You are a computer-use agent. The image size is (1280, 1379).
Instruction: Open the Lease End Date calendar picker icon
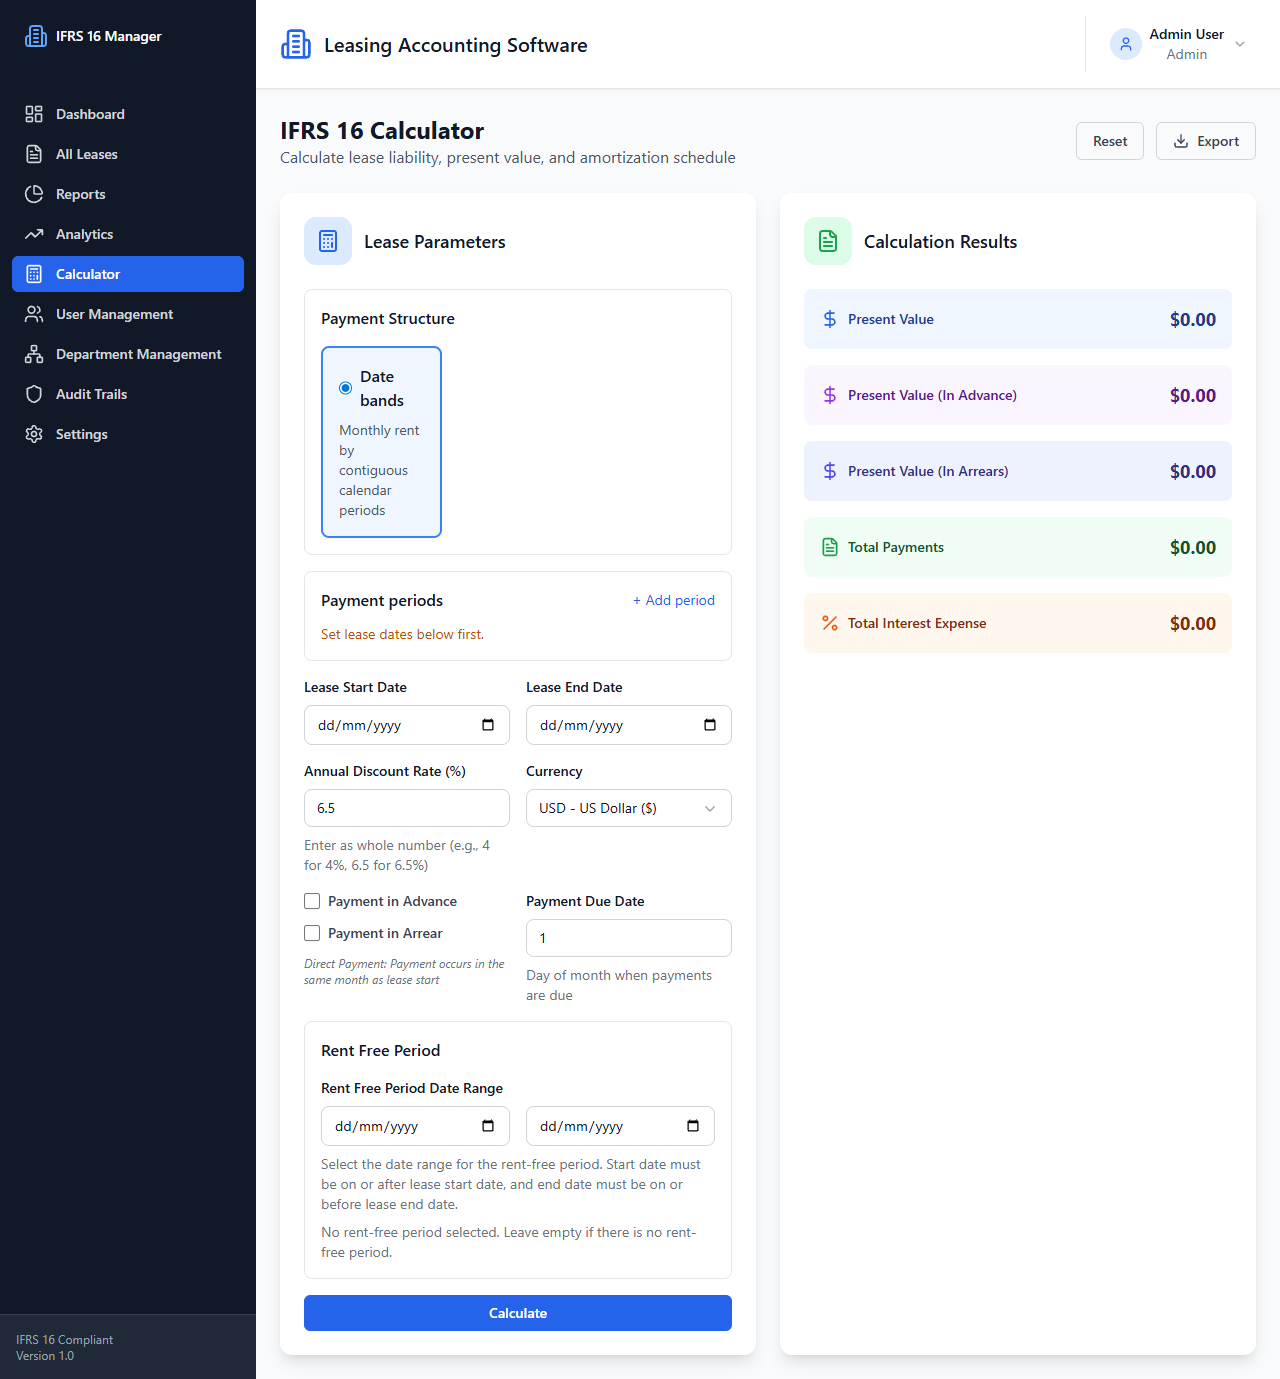coord(710,725)
